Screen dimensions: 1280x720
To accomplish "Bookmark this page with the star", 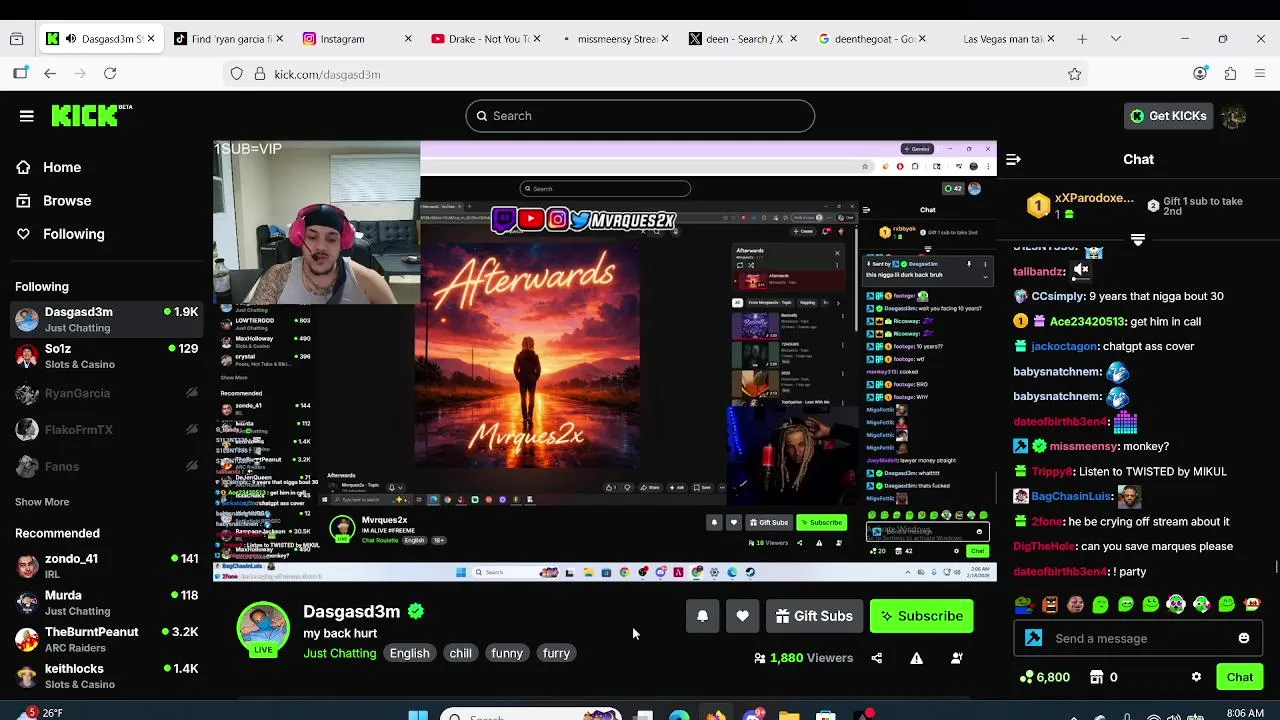I will [1075, 74].
